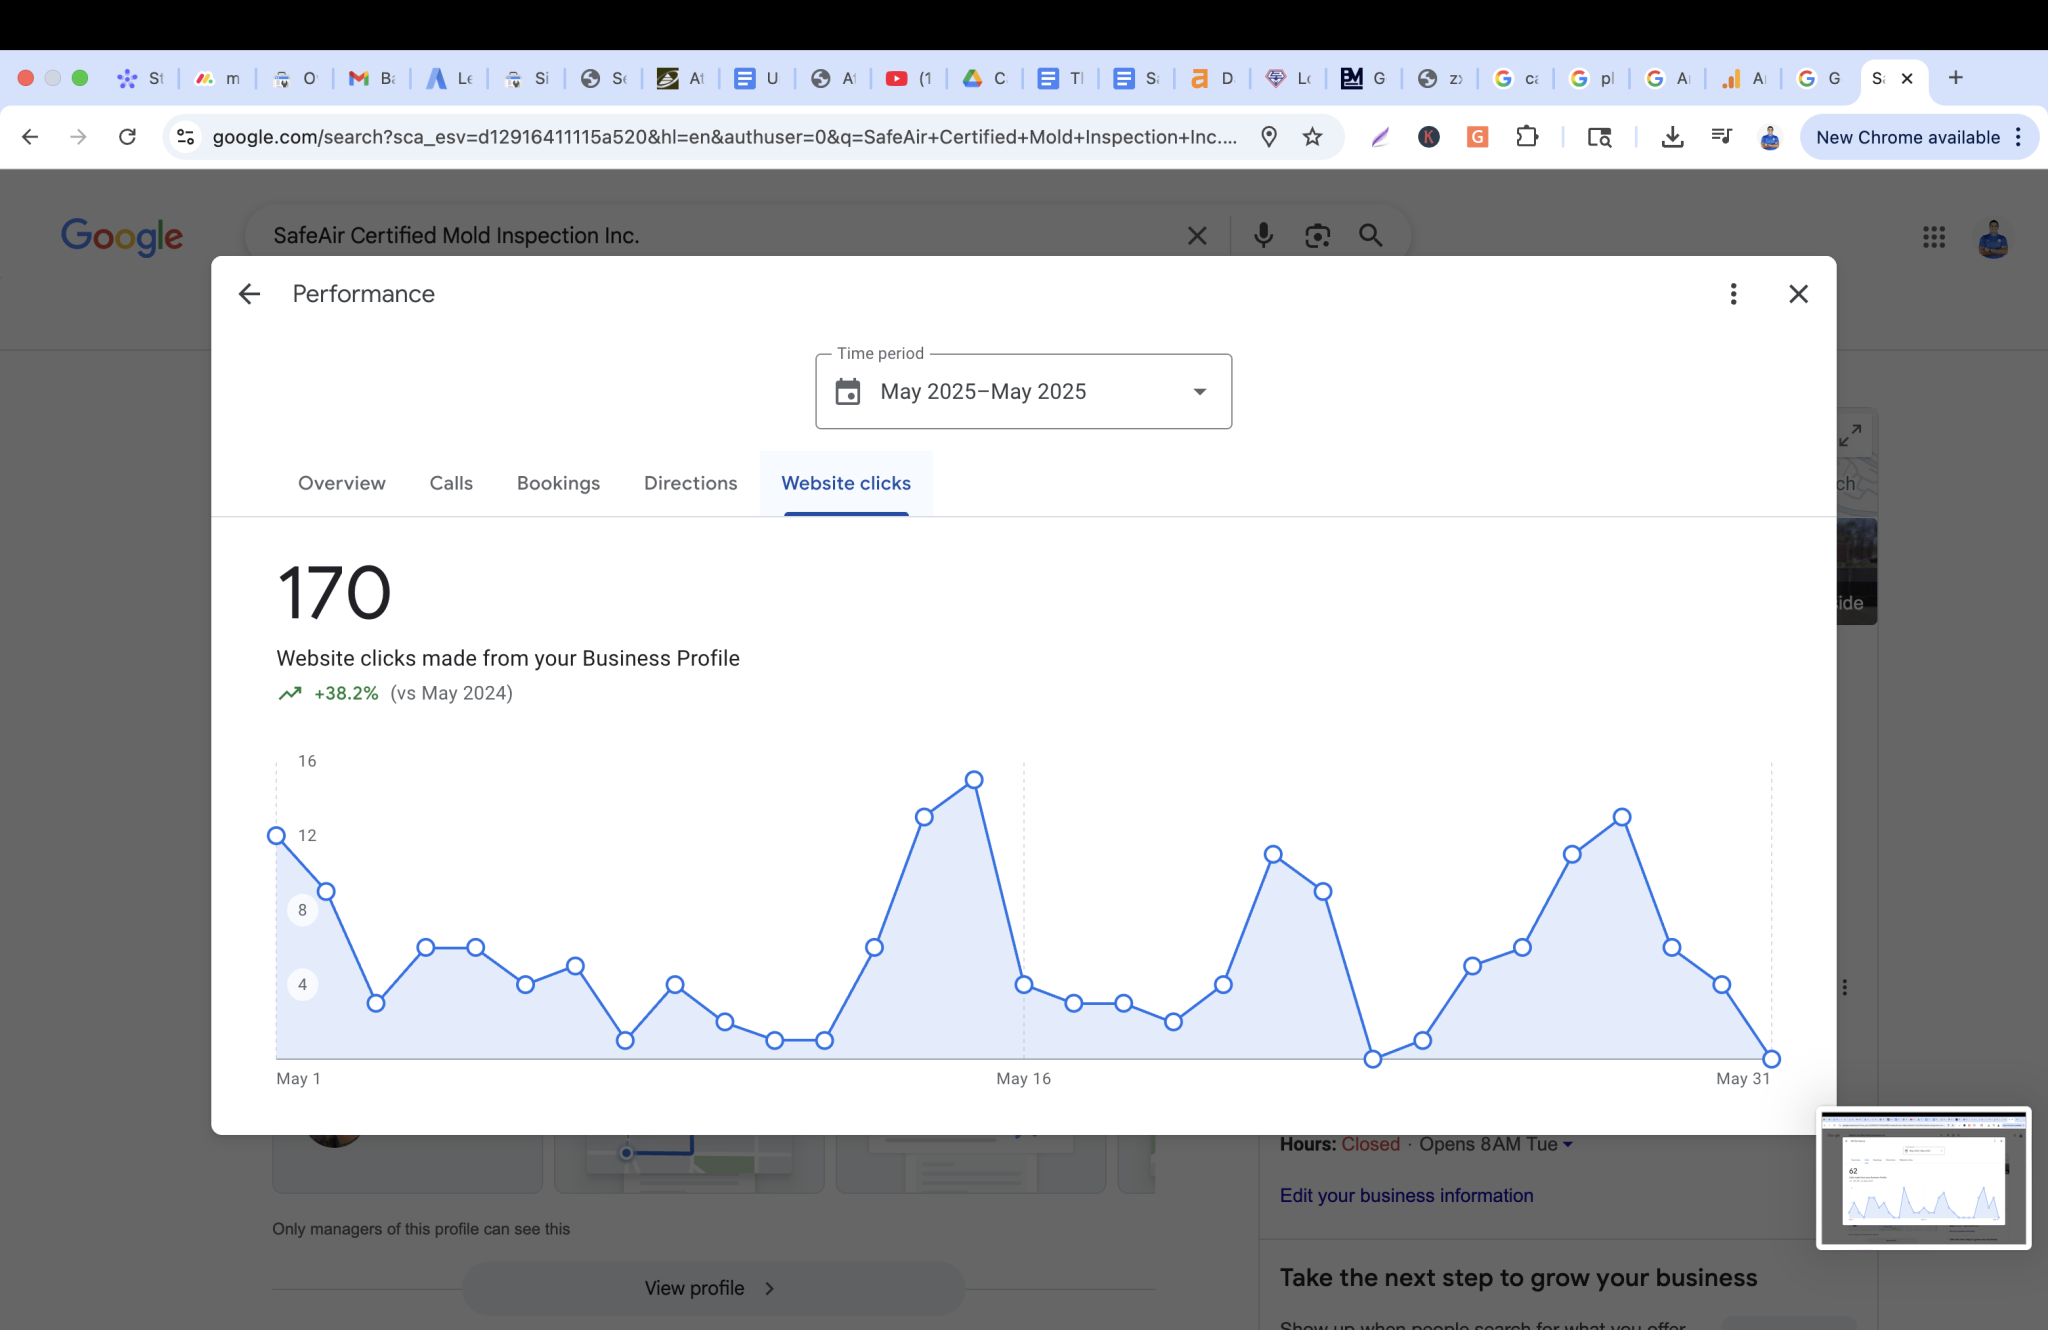The image size is (2048, 1330).
Task: Open the Bookings tab
Action: point(558,483)
